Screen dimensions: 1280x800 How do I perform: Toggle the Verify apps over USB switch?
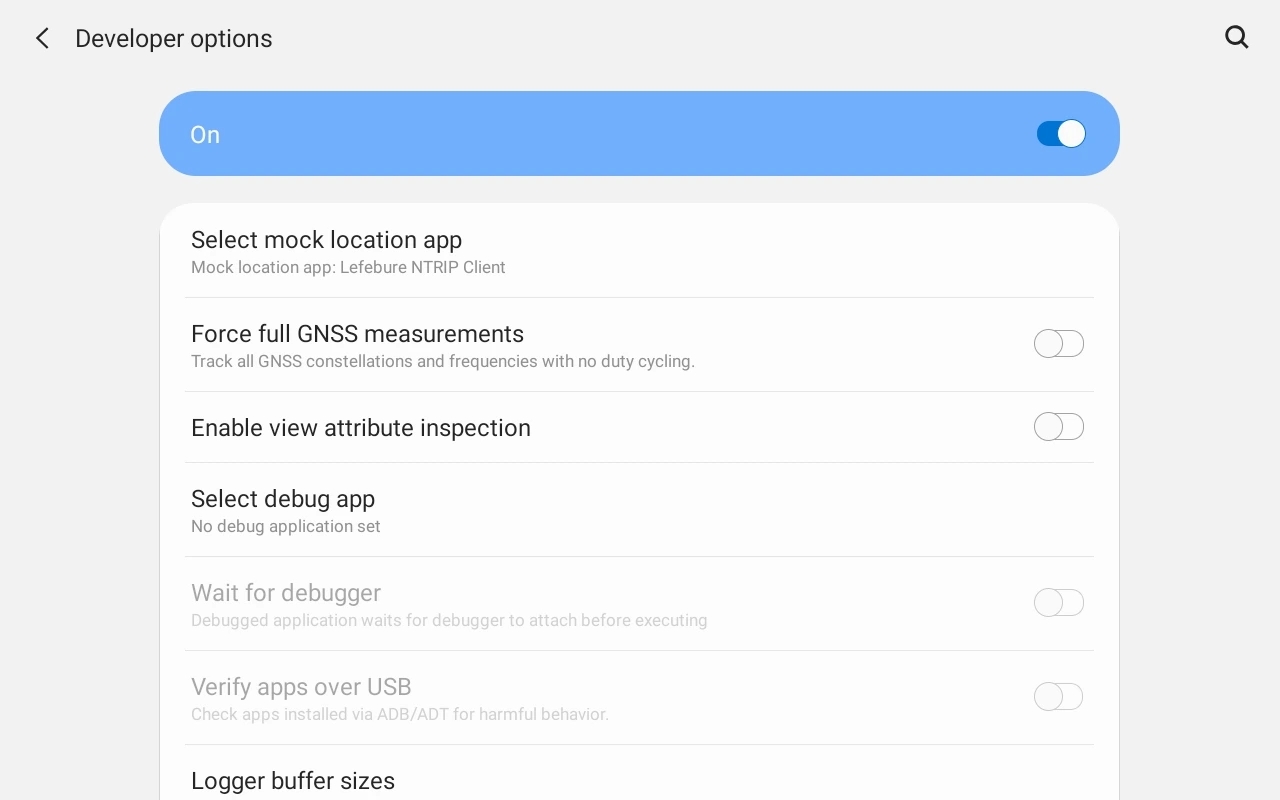1058,696
